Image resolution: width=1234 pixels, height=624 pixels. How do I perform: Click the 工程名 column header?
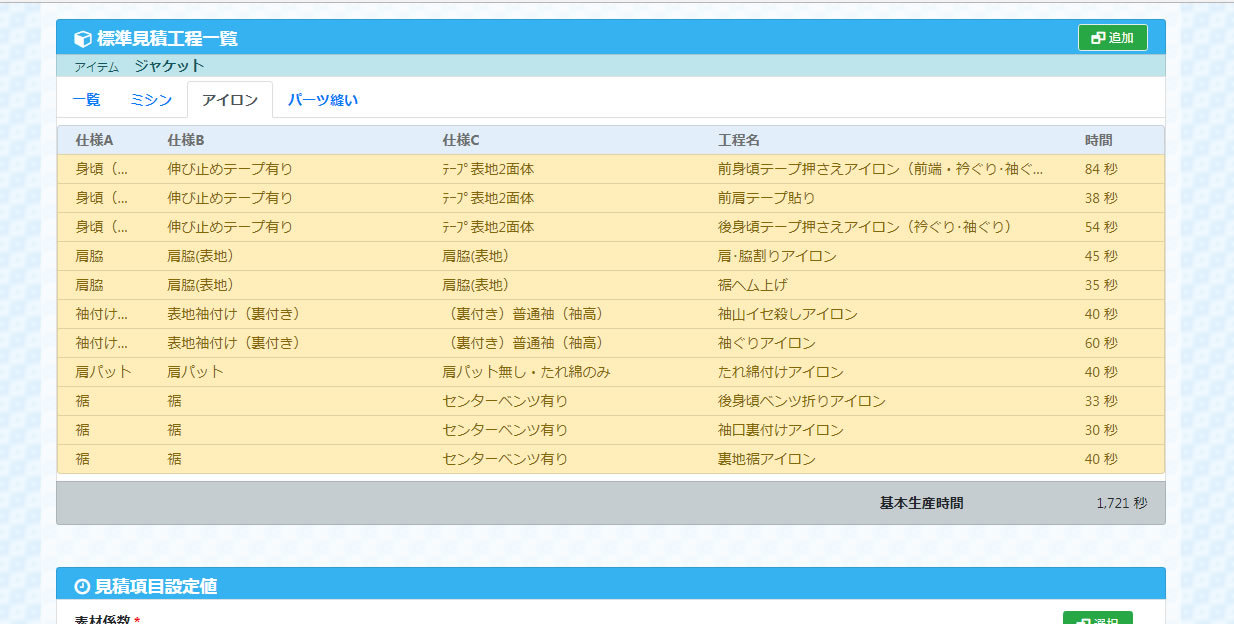738,140
